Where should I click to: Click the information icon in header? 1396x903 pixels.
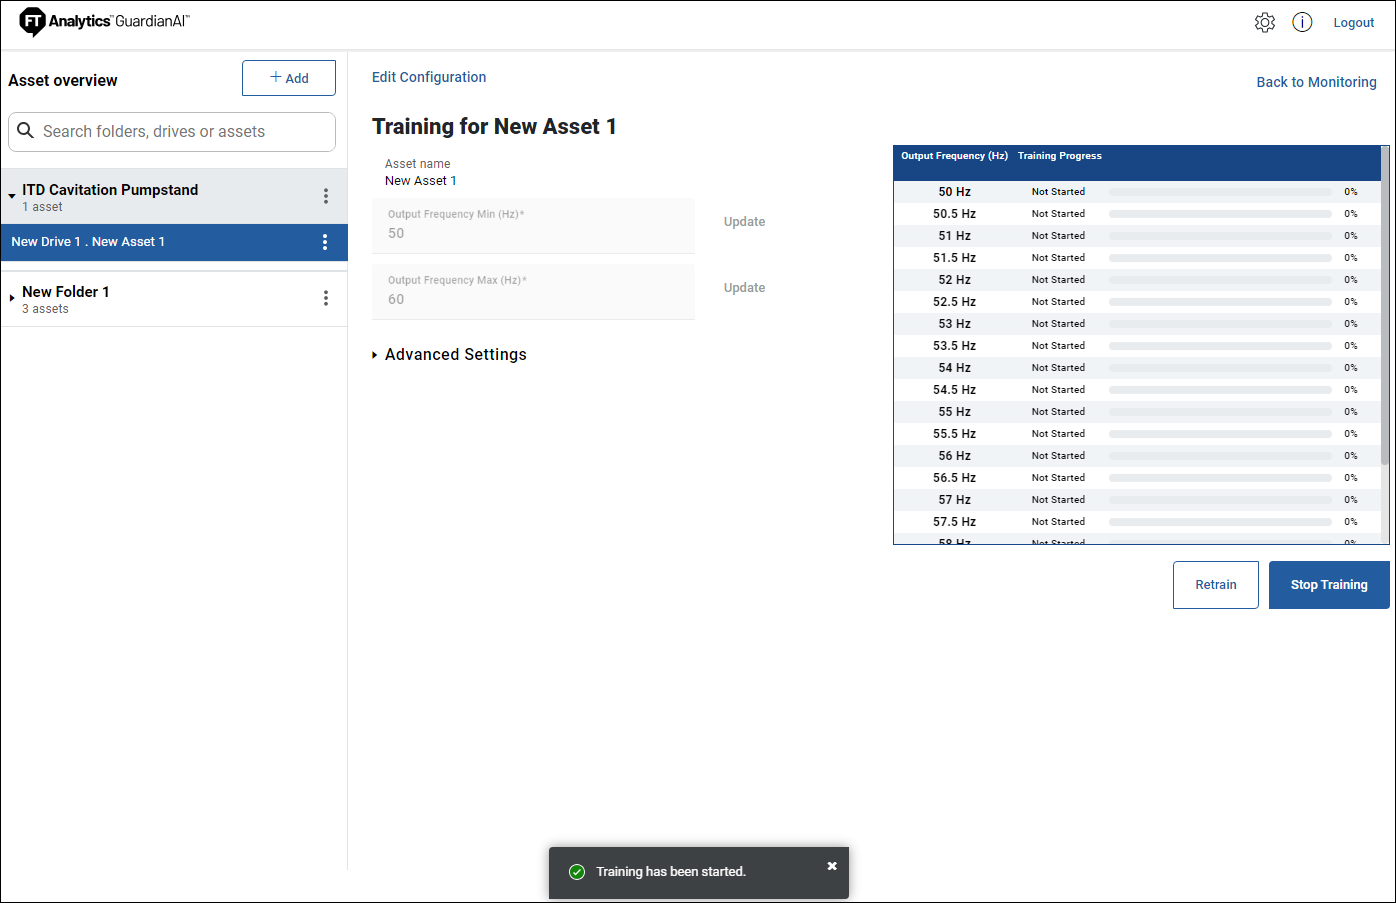coord(1301,23)
